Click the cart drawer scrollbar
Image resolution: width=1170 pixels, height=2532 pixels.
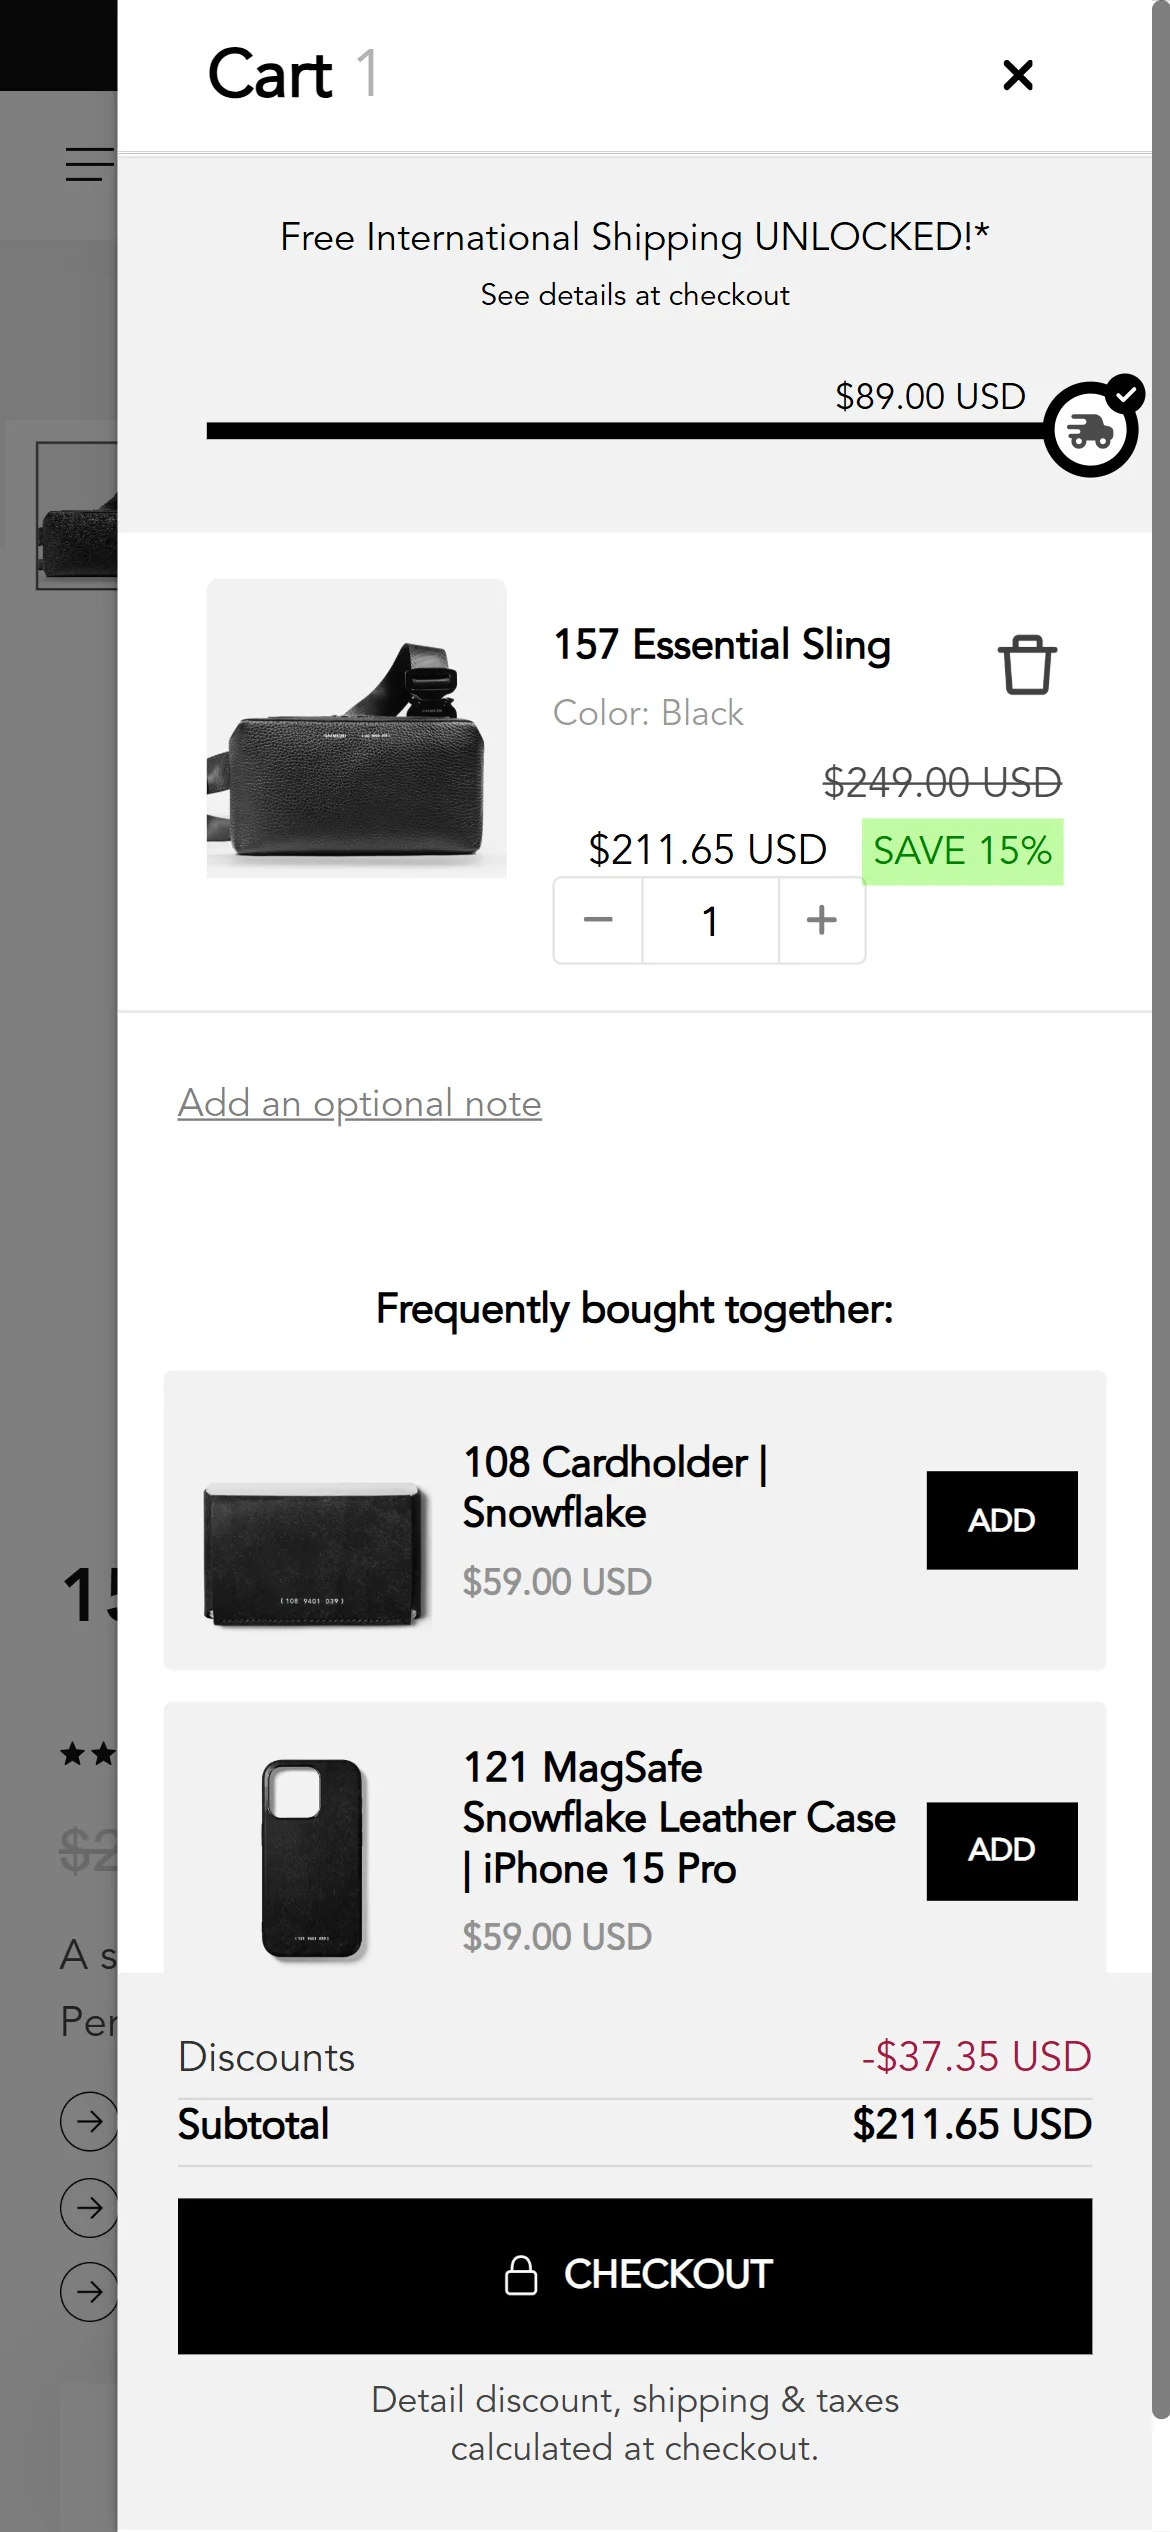pos(1160,1200)
